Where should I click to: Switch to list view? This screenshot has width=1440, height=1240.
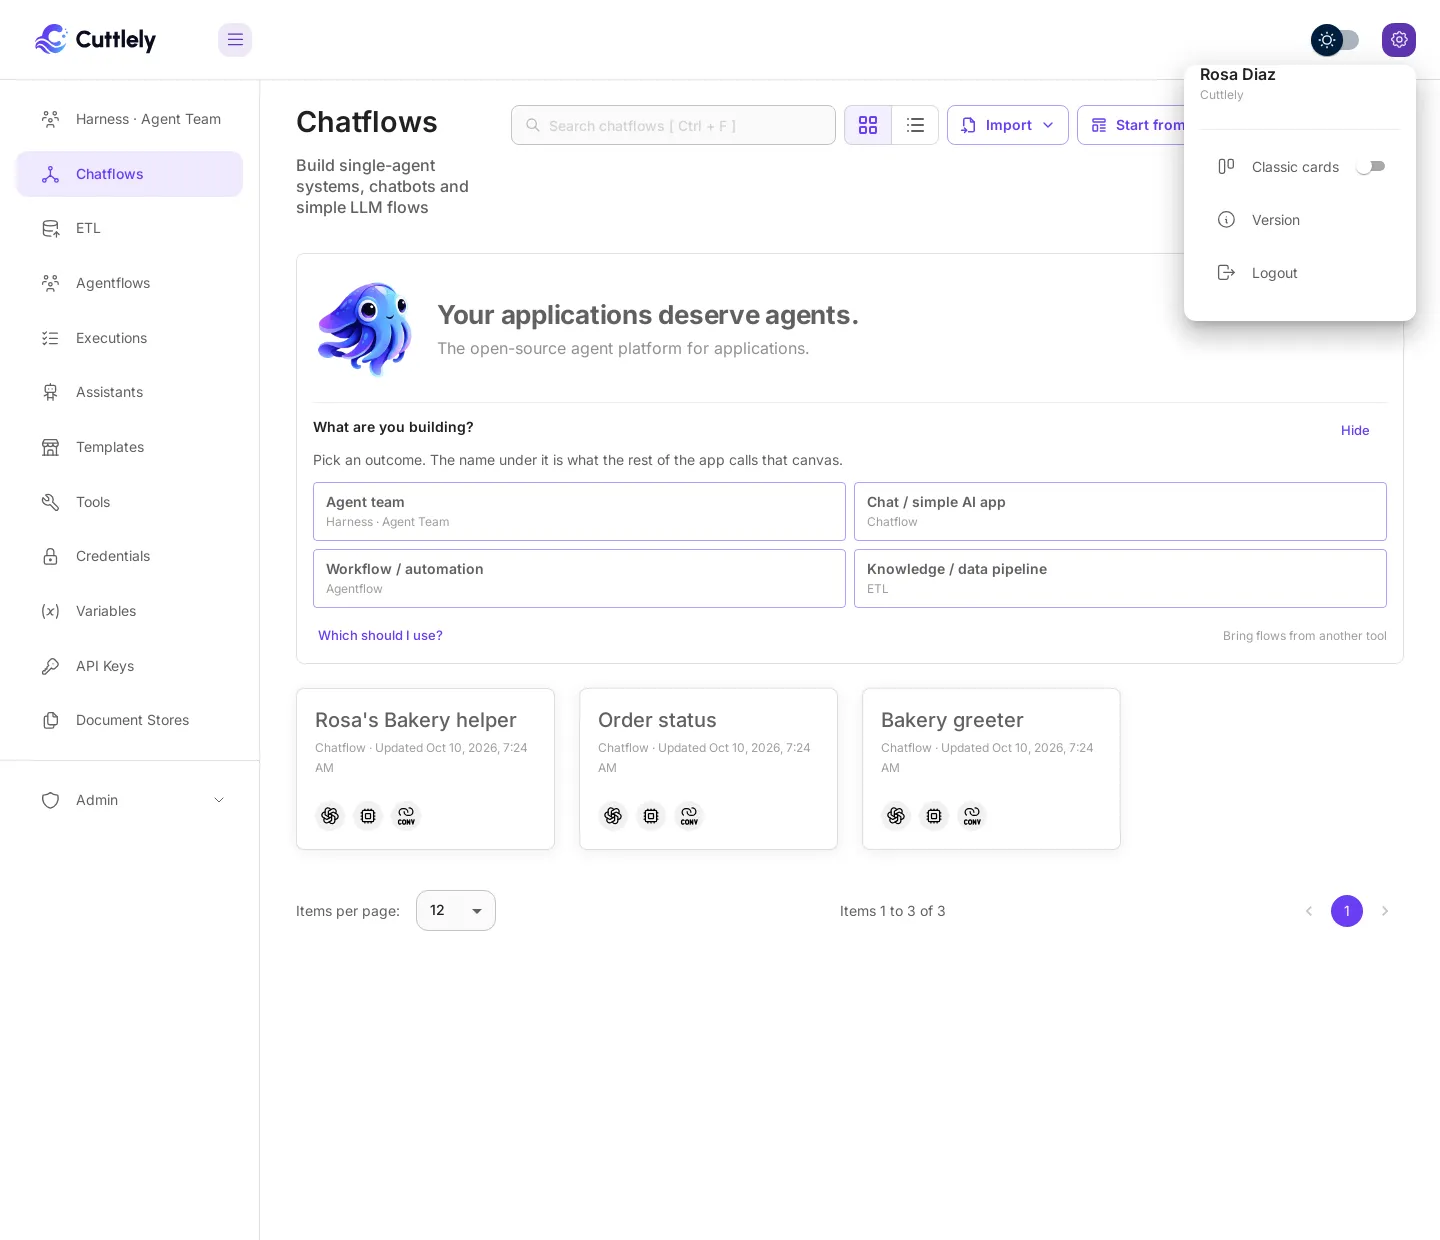pyautogui.click(x=915, y=125)
